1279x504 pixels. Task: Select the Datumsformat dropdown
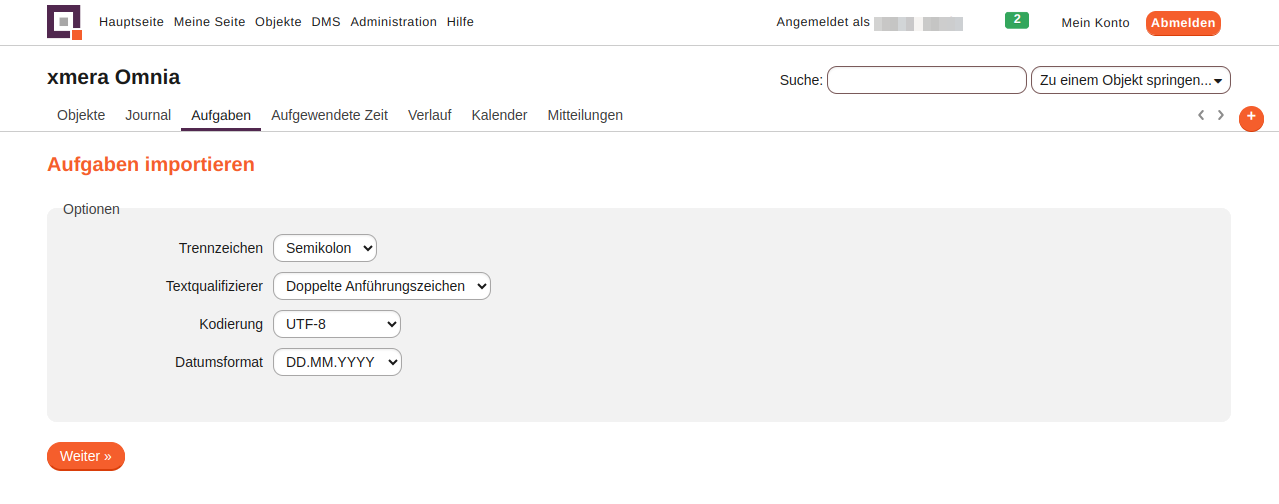[337, 362]
